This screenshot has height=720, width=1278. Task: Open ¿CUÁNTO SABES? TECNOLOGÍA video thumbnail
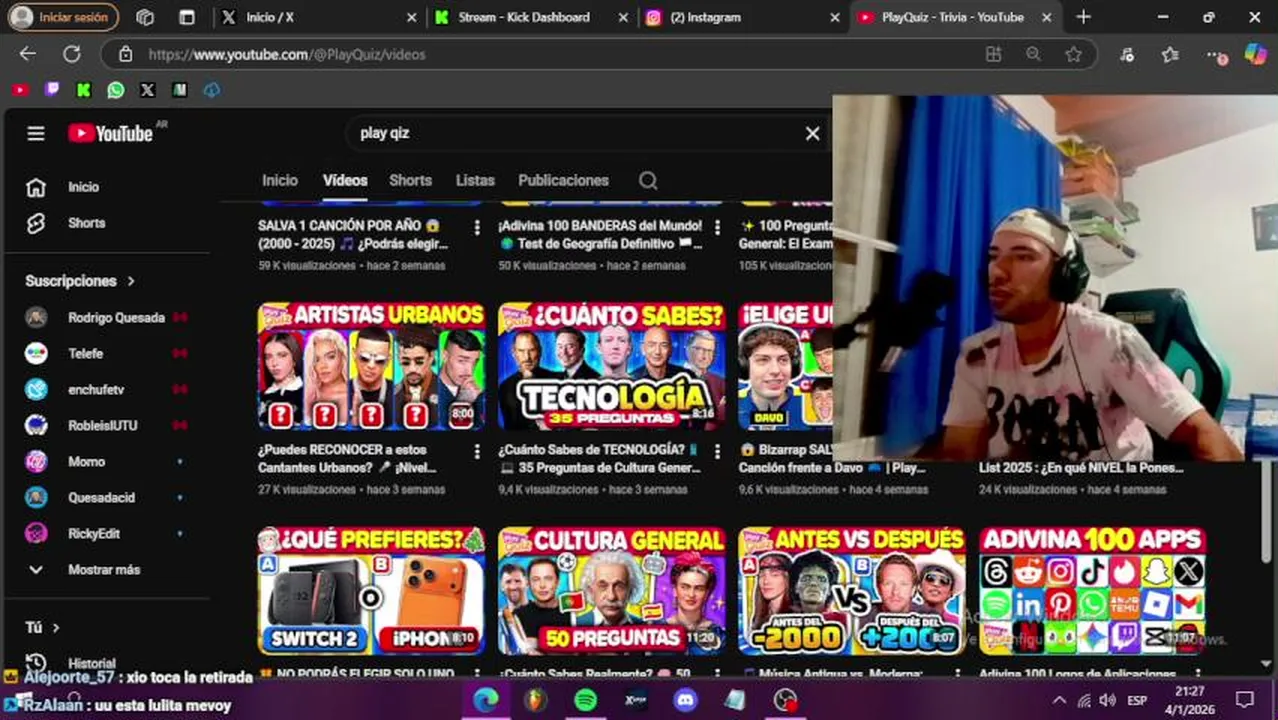pos(612,366)
